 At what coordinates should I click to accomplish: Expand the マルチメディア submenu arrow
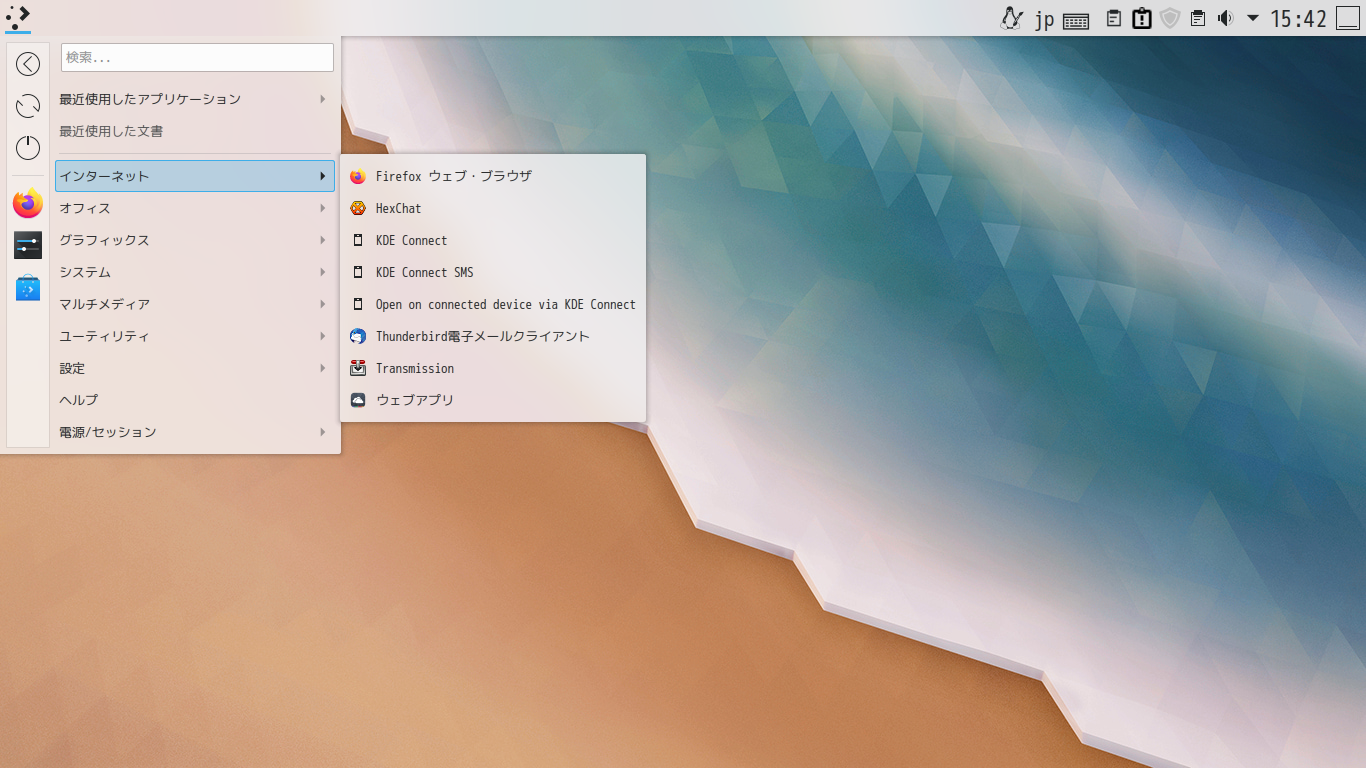click(322, 304)
